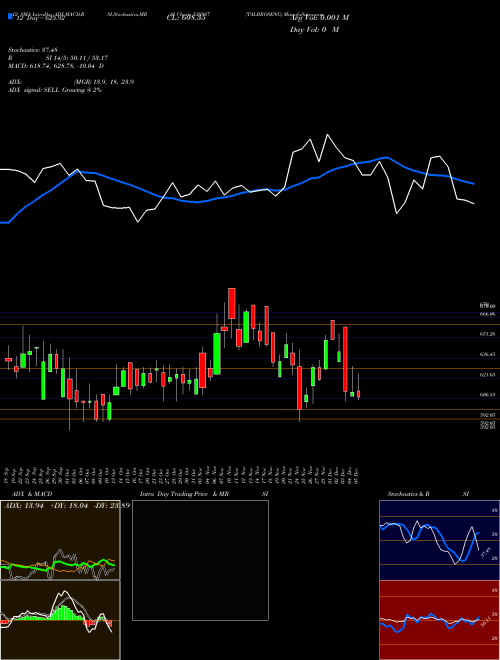
Task: Click the 'Avg Vol: 0.001 M' label
Action: tap(319, 18)
